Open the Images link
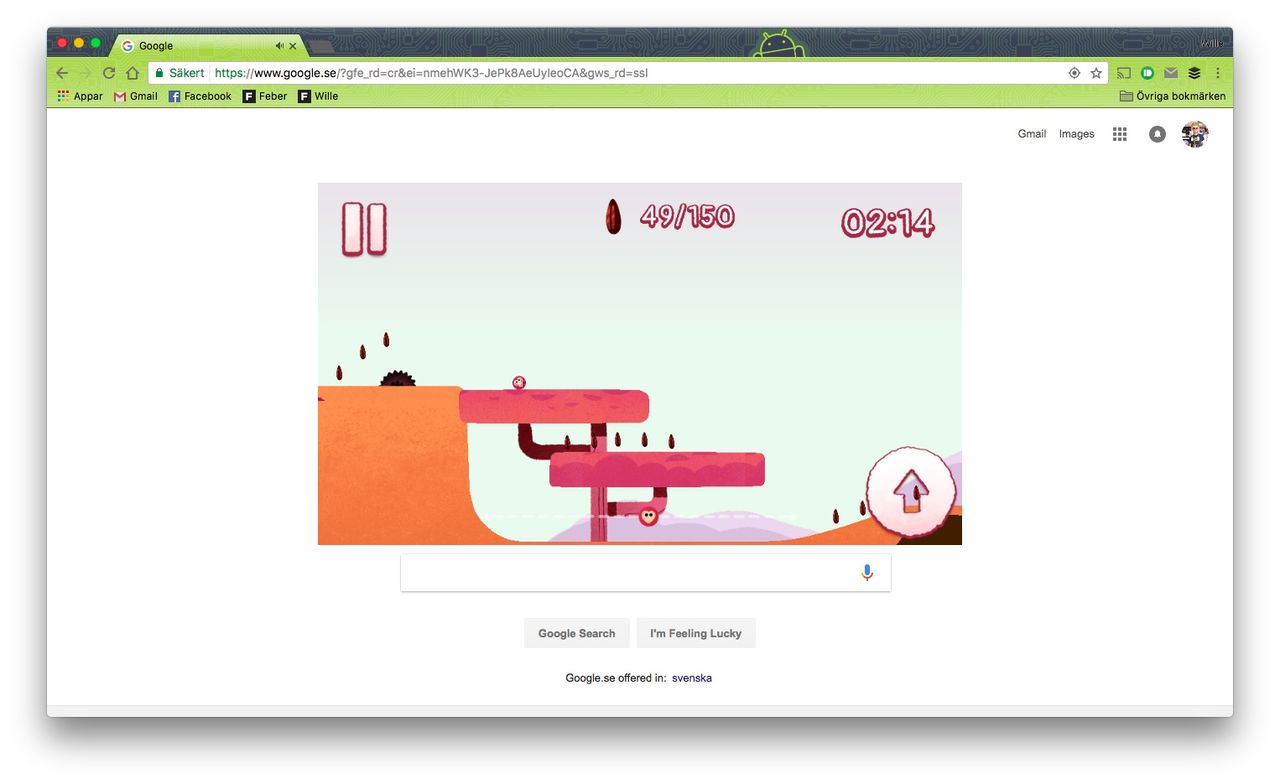 pyautogui.click(x=1077, y=134)
